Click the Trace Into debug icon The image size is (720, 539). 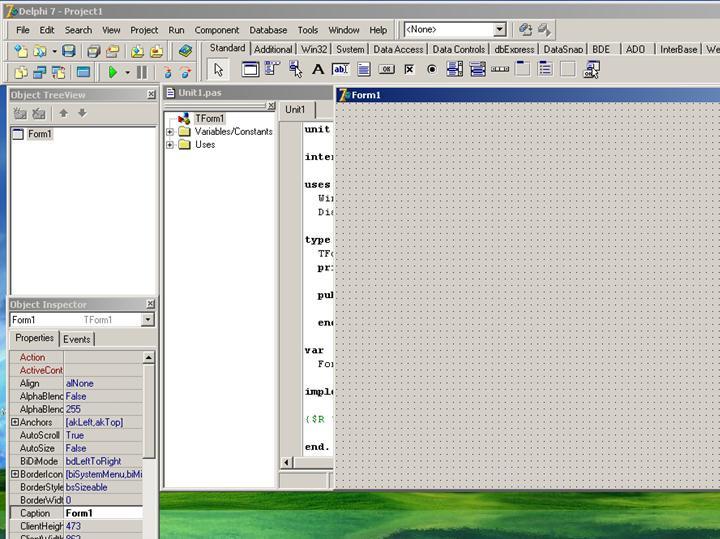167,72
